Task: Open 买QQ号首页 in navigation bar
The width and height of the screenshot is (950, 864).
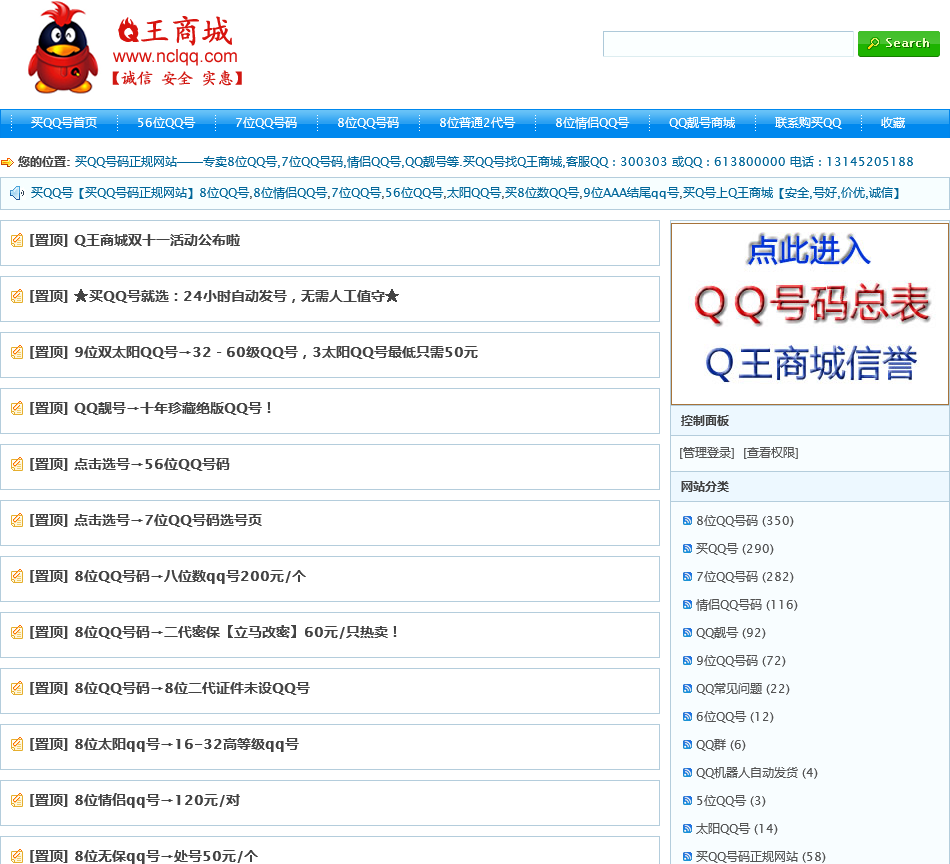Action: [64, 123]
